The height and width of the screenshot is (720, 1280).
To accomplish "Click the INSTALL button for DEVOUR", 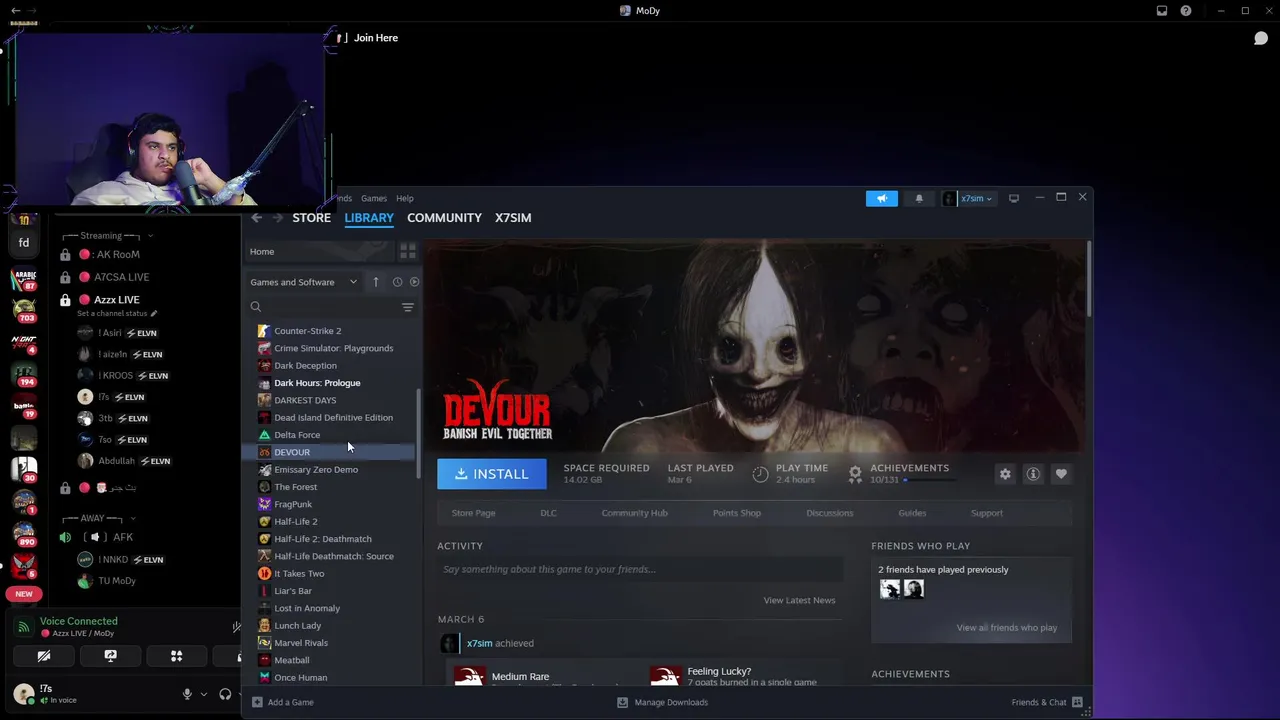I will pyautogui.click(x=492, y=474).
